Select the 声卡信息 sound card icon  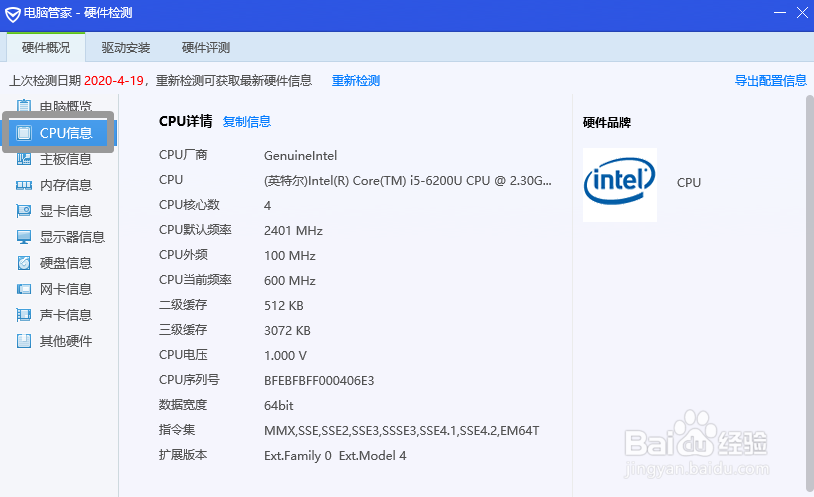click(24, 315)
